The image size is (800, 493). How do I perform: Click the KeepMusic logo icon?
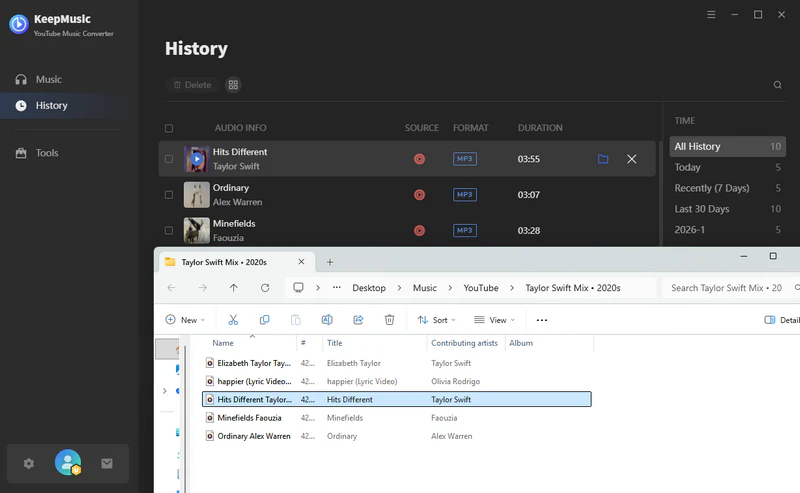(x=19, y=24)
